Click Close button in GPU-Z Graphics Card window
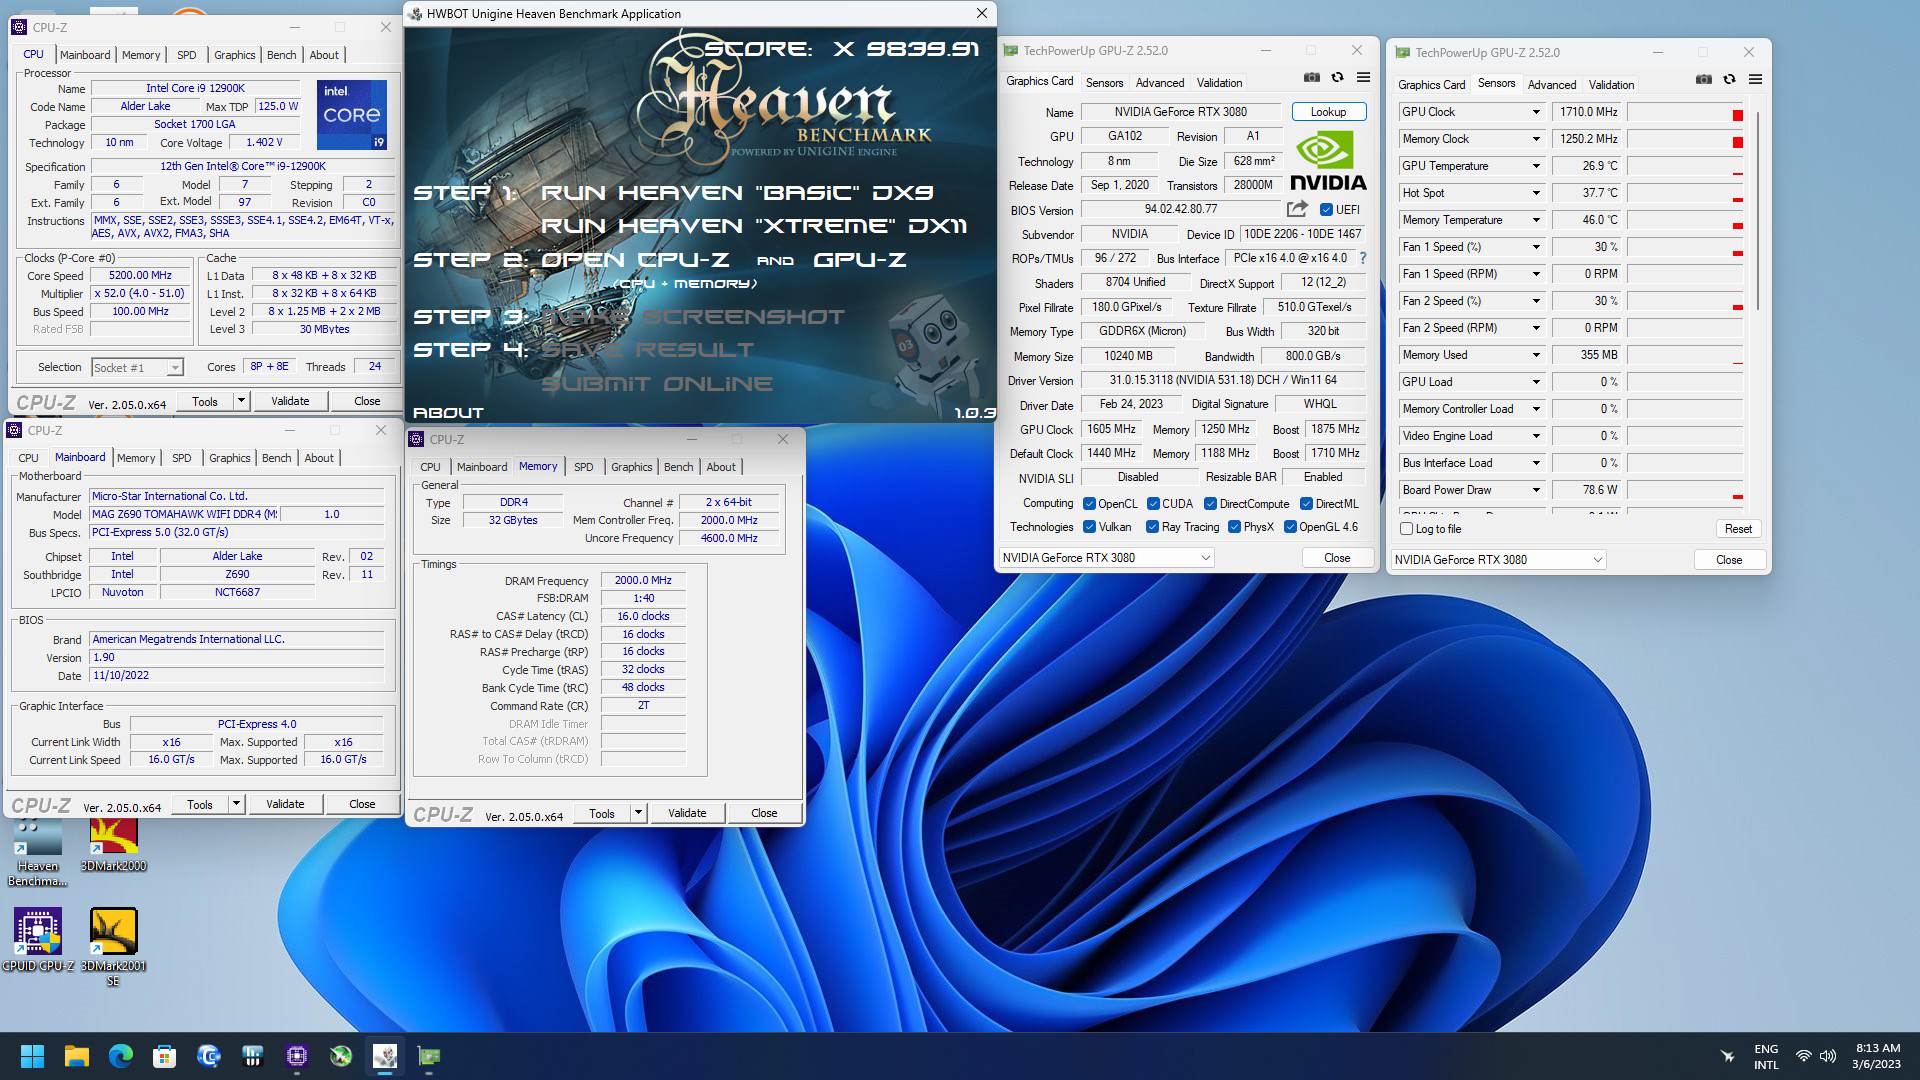This screenshot has height=1080, width=1920. [1336, 558]
